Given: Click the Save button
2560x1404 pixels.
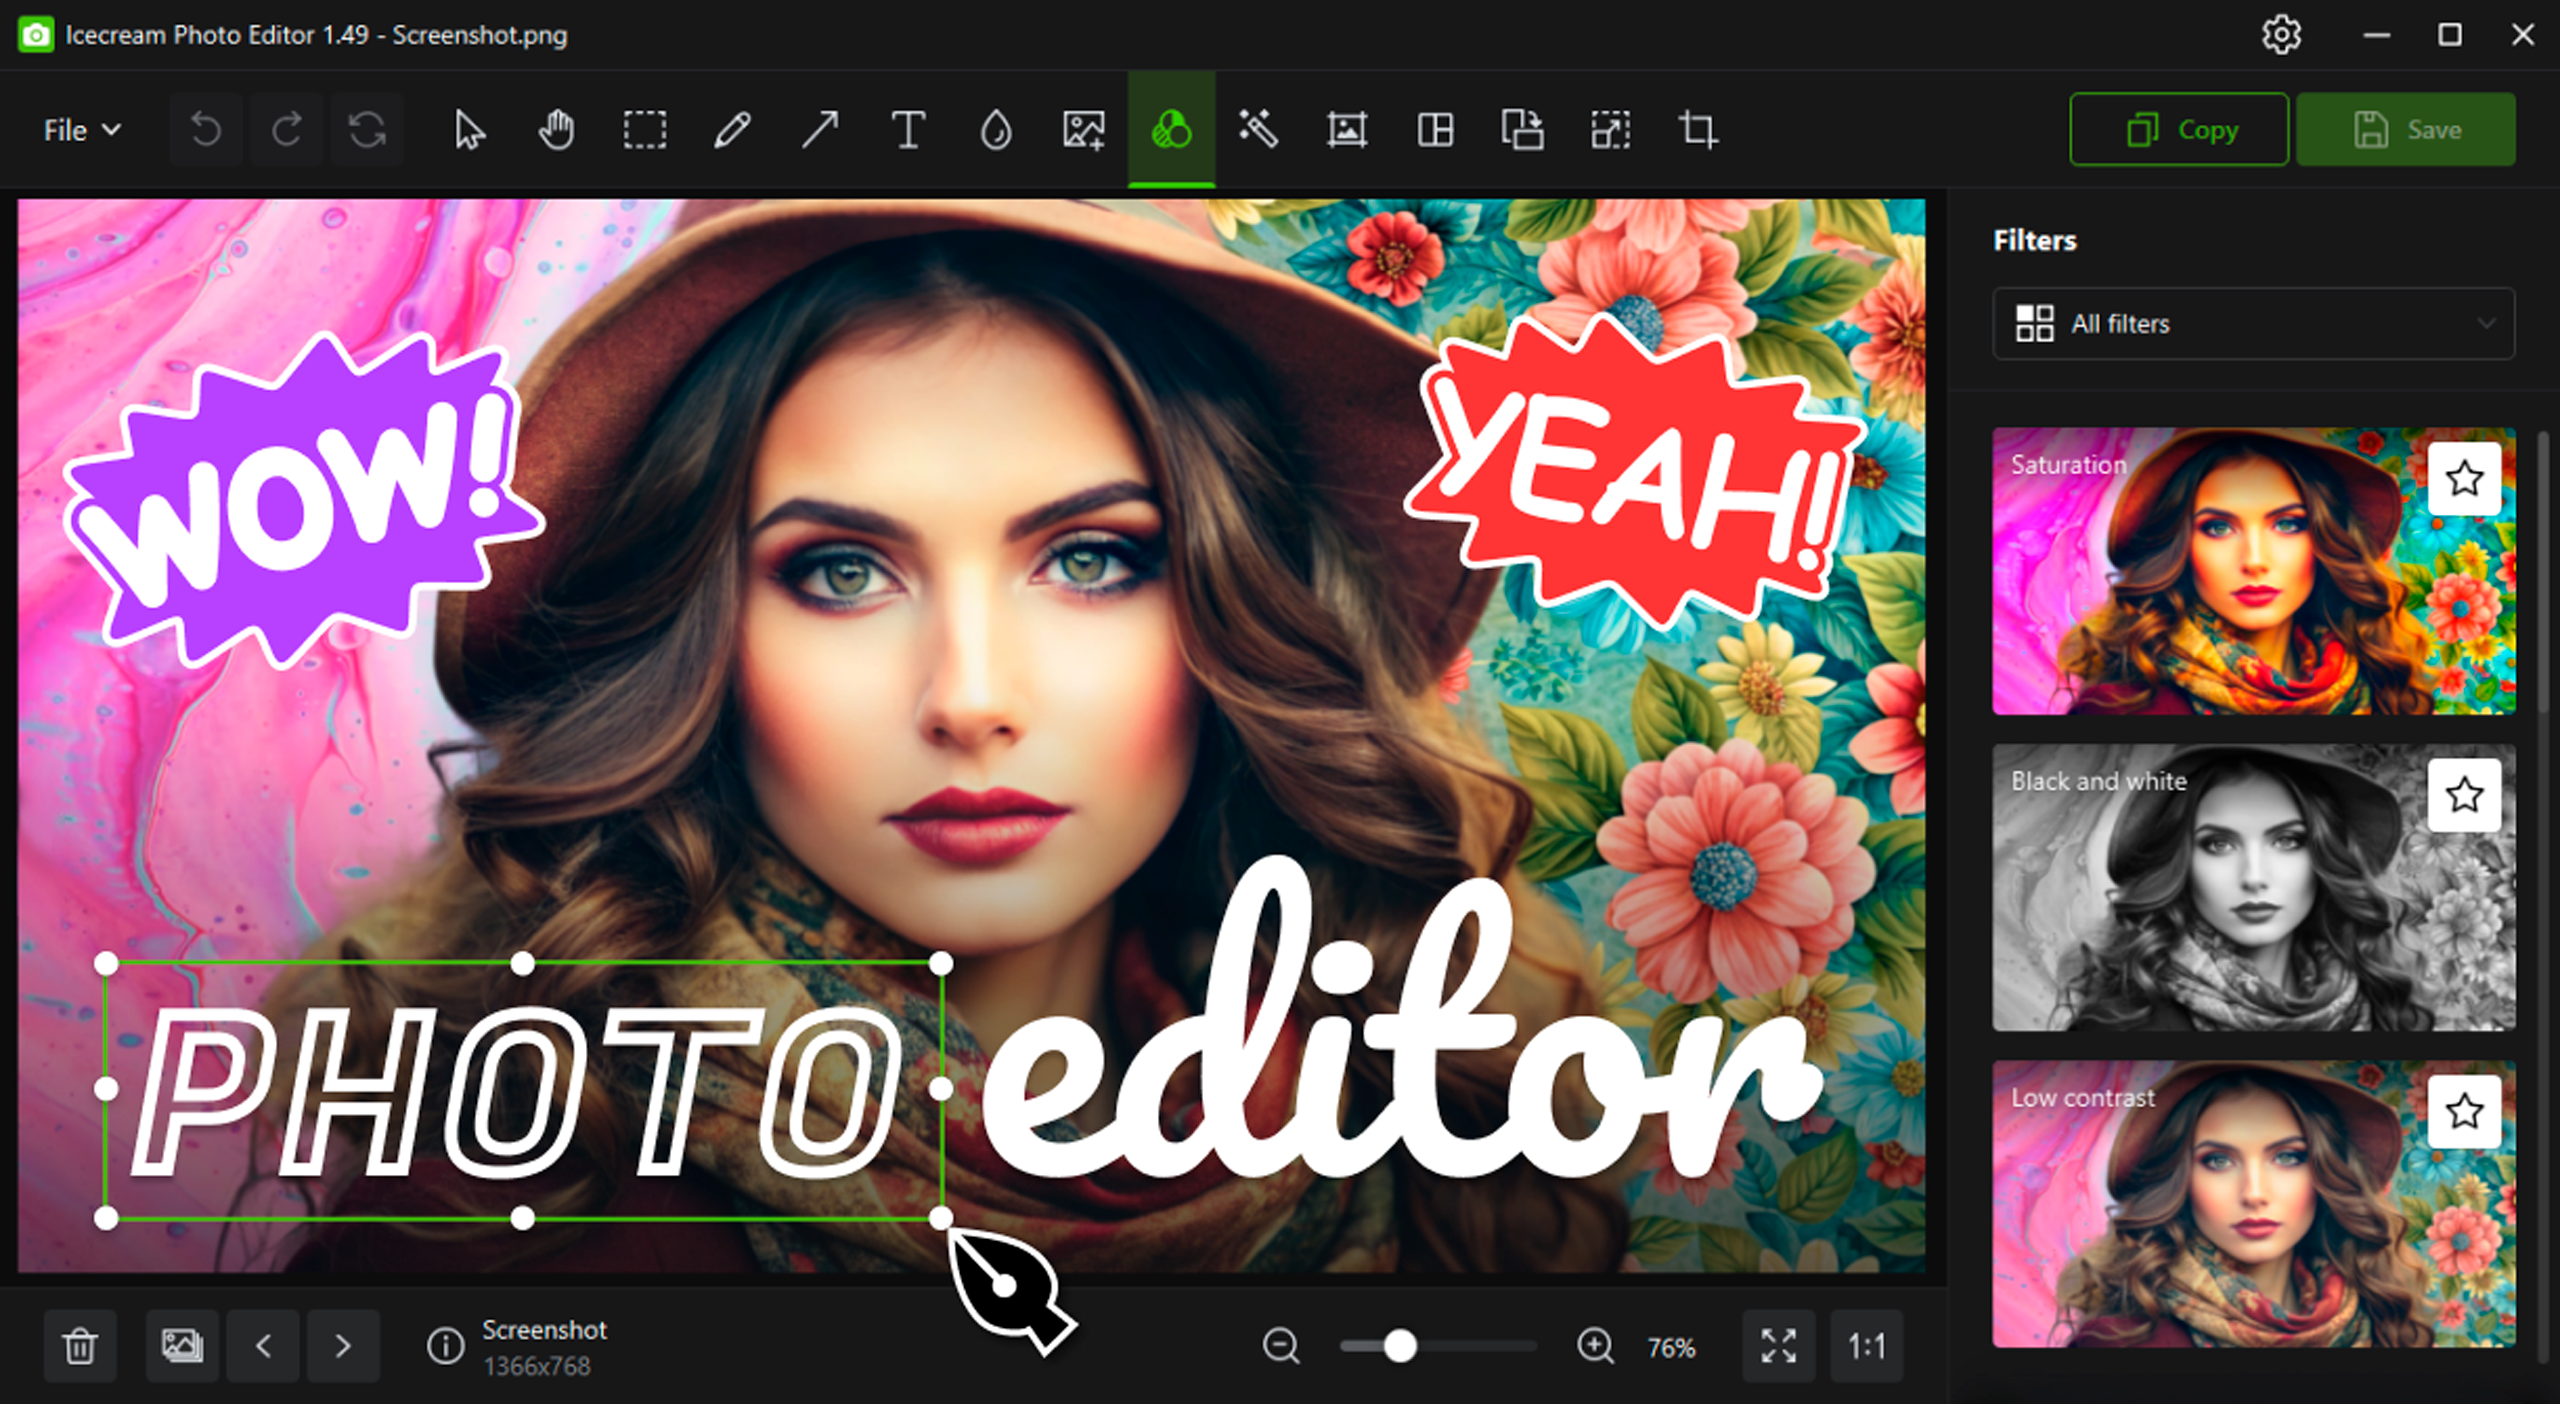Looking at the screenshot, I should click(x=2405, y=130).
